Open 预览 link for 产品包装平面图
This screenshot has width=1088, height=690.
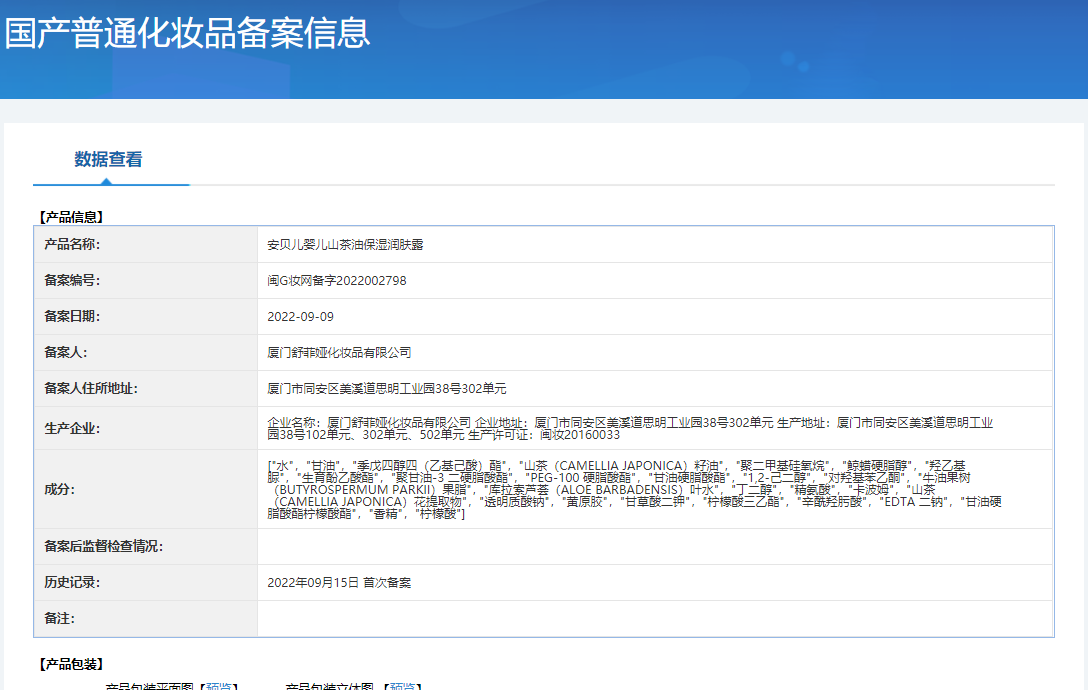pos(220,686)
